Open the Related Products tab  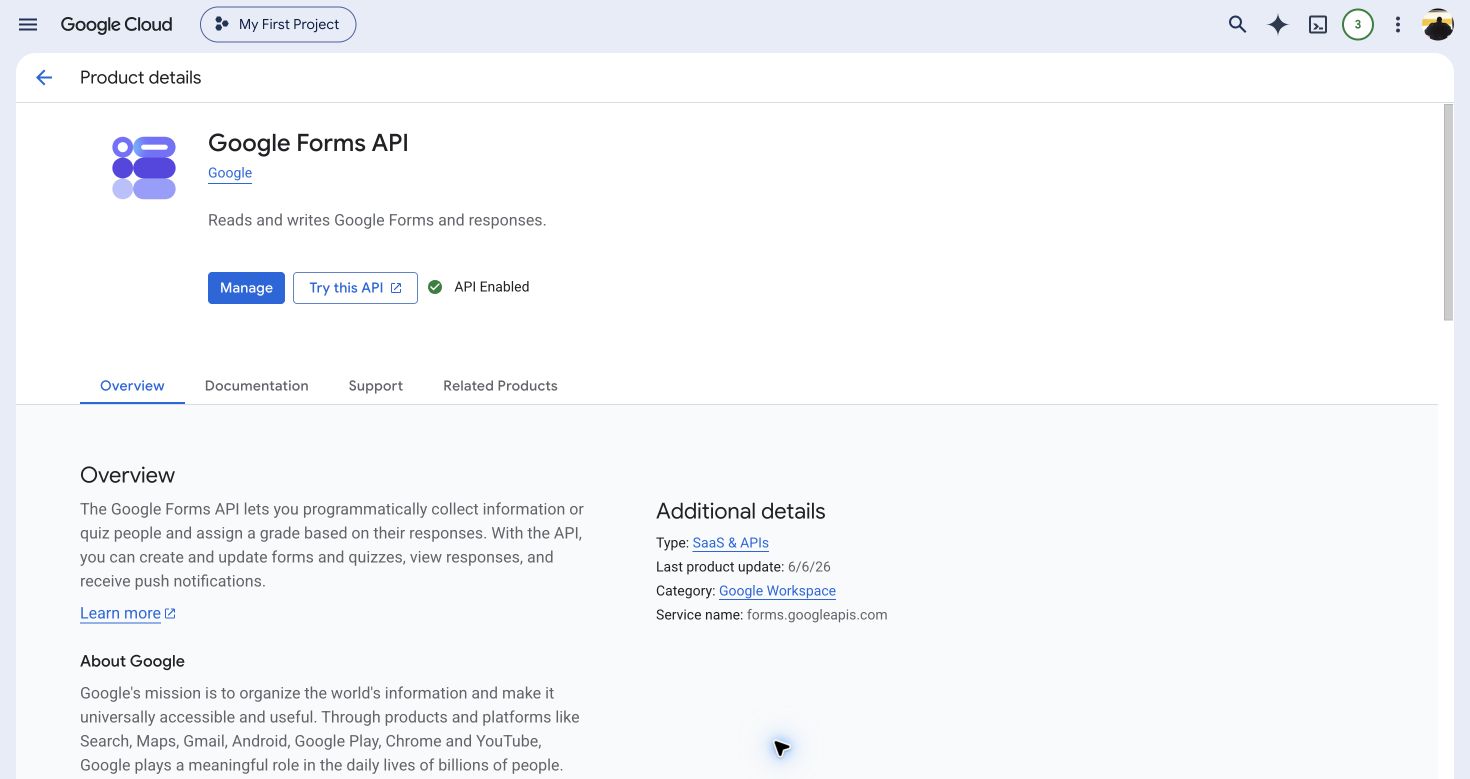pos(500,386)
